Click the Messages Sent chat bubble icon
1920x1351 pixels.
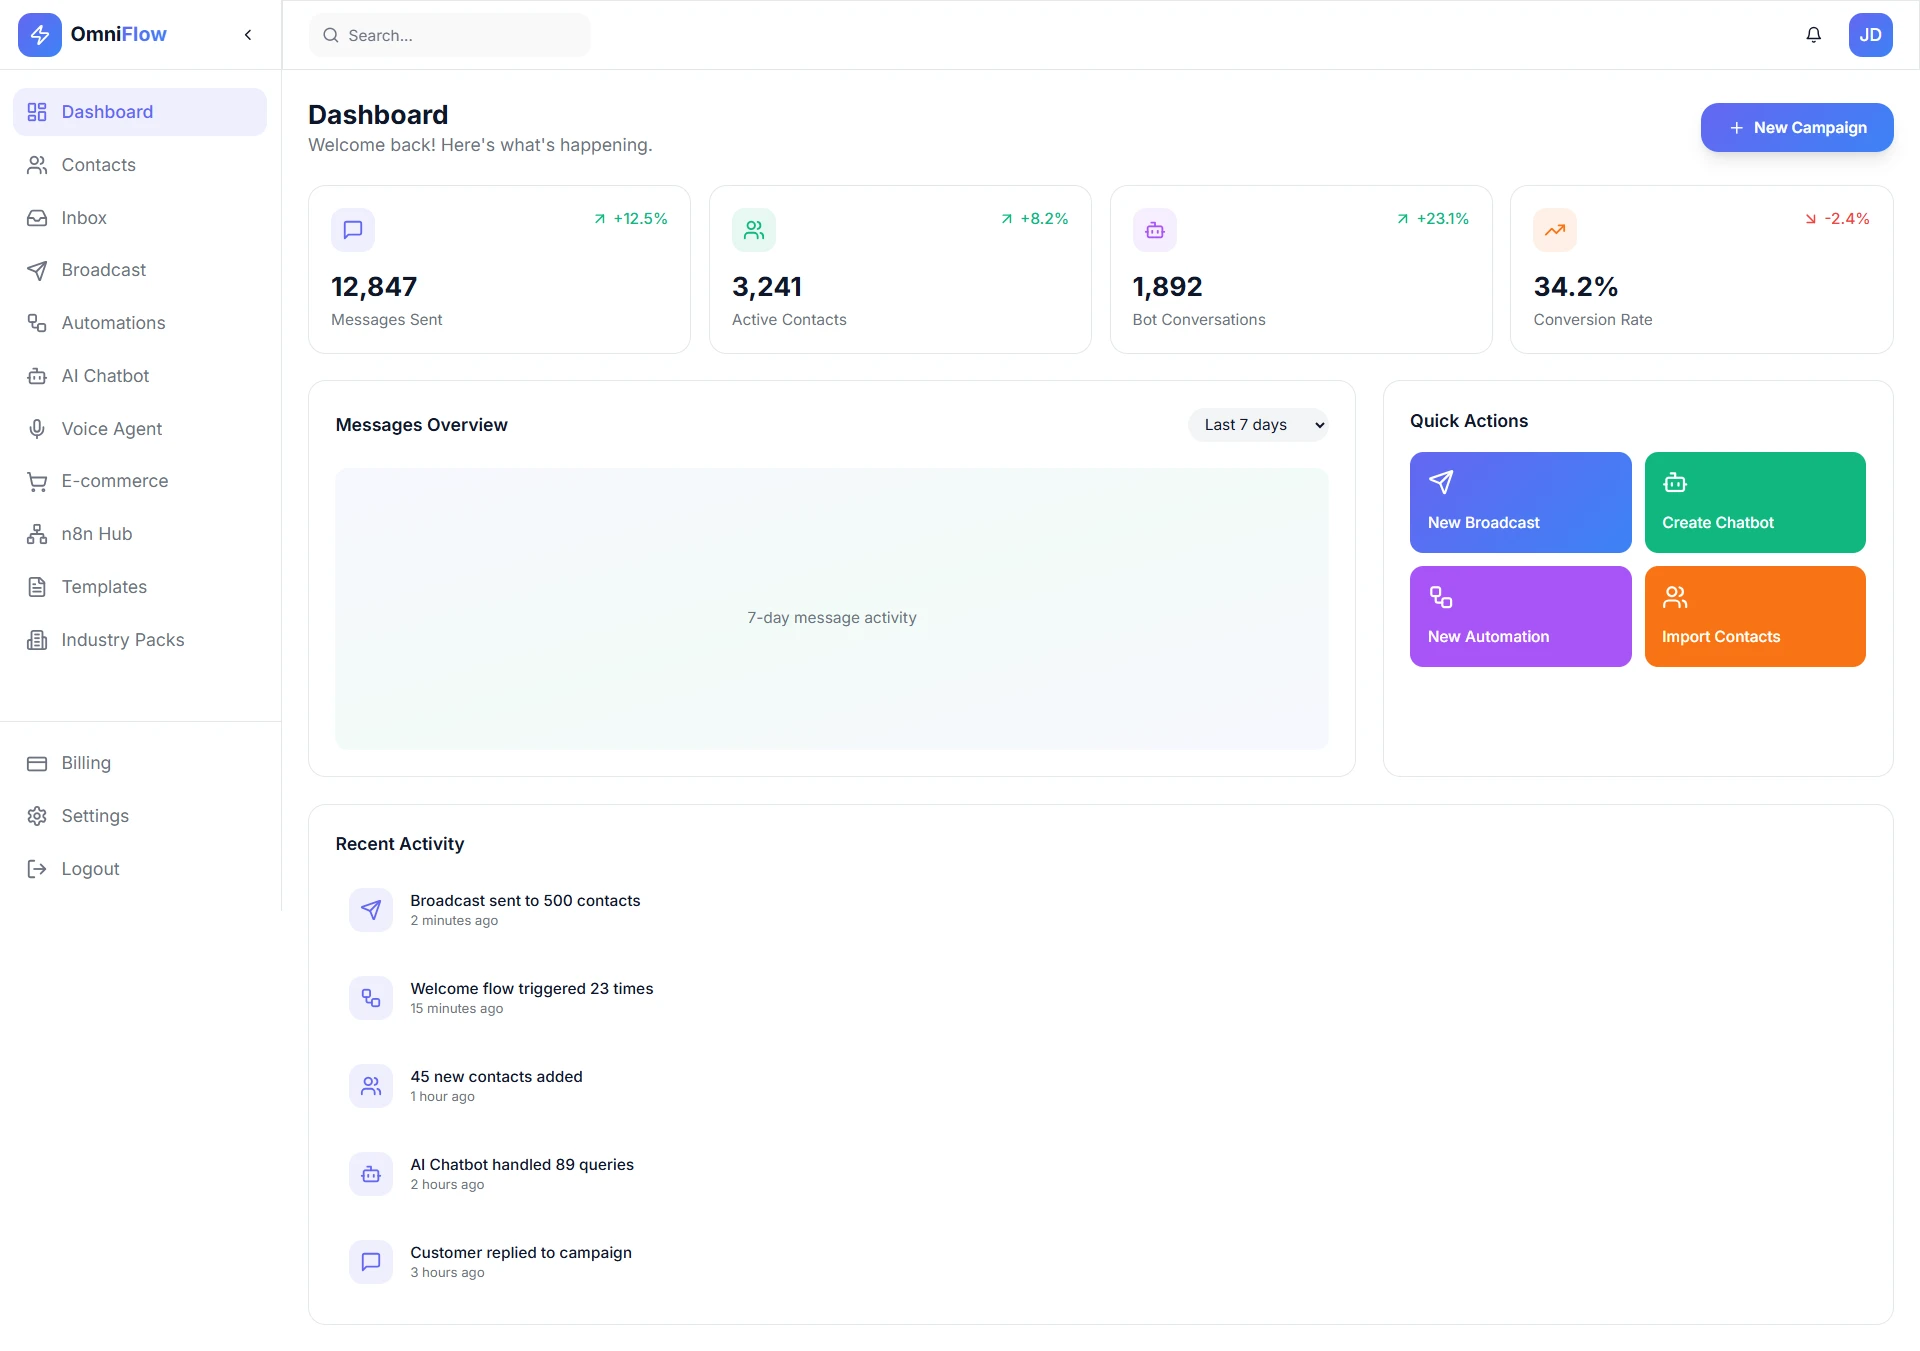pyautogui.click(x=353, y=230)
